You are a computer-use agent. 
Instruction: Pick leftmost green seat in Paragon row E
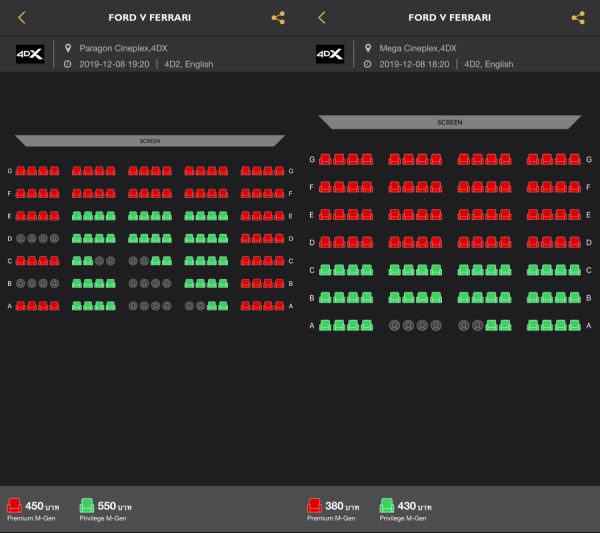pyautogui.click(x=77, y=216)
